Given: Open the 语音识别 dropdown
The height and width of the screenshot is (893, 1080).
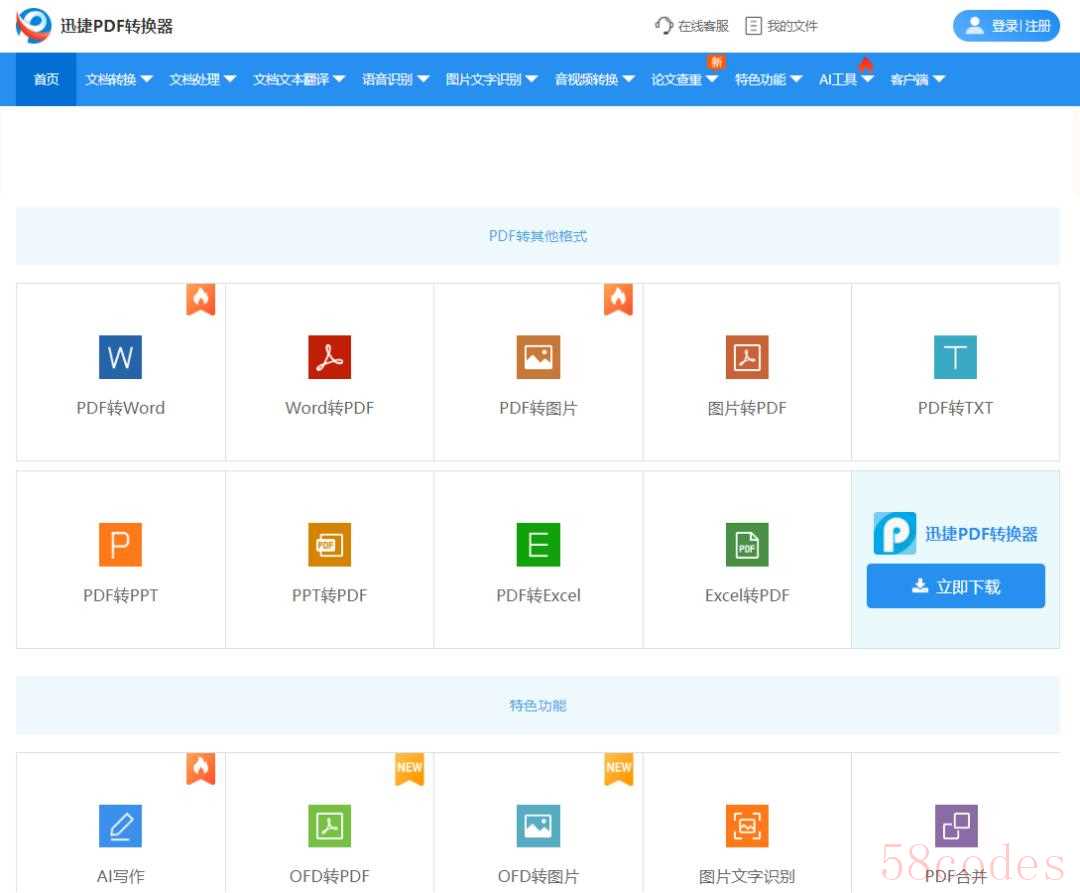Looking at the screenshot, I should click(x=395, y=79).
